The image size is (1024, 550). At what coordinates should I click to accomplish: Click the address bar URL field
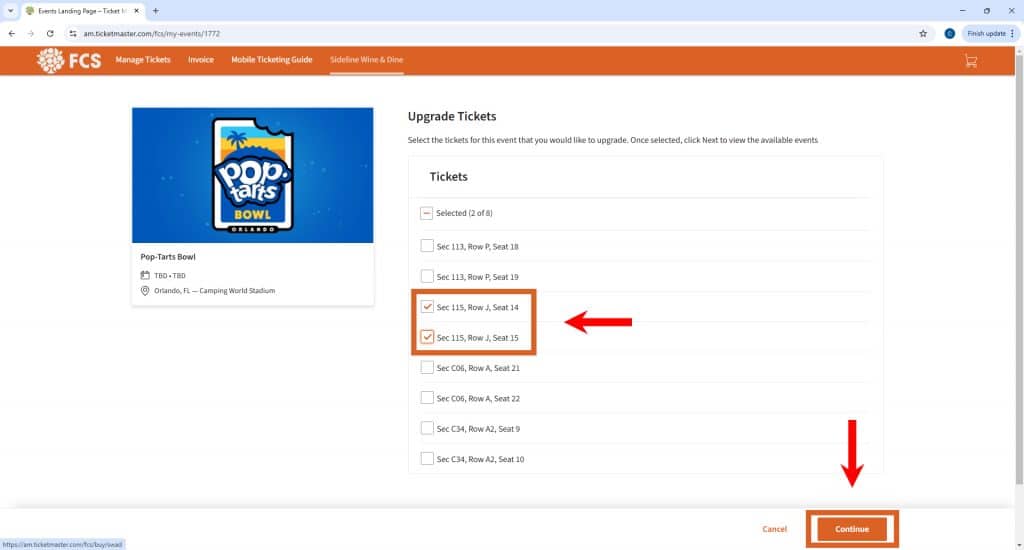click(490, 33)
